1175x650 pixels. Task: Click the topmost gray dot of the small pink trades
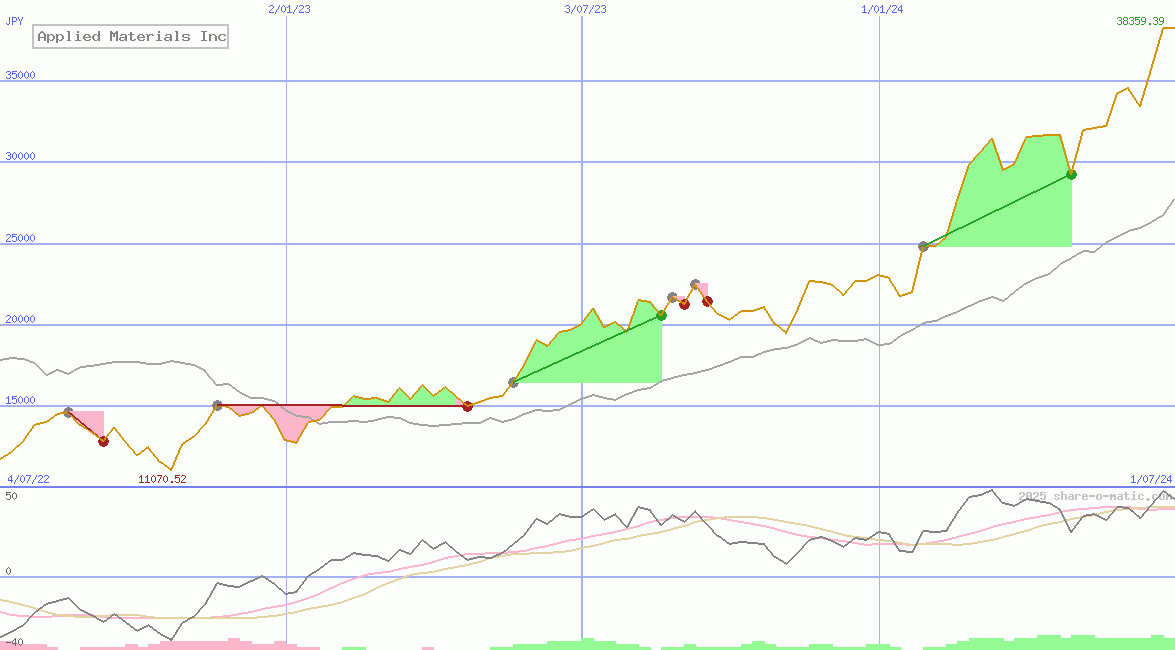695,284
